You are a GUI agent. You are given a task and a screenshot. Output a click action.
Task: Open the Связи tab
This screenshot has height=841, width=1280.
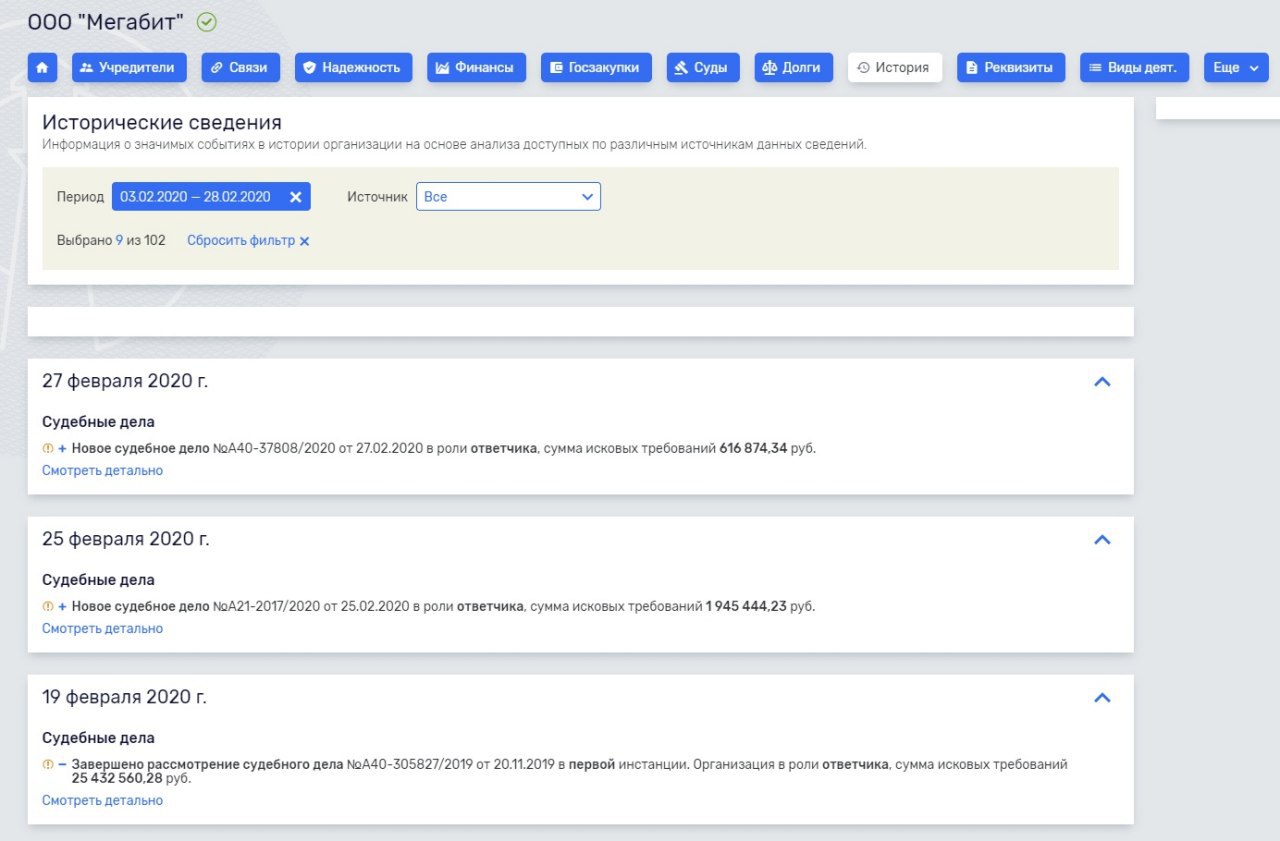tap(240, 67)
